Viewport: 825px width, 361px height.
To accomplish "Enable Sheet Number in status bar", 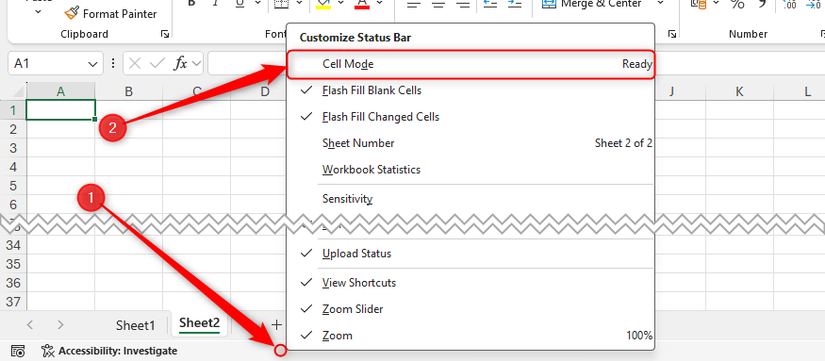I will [470, 143].
